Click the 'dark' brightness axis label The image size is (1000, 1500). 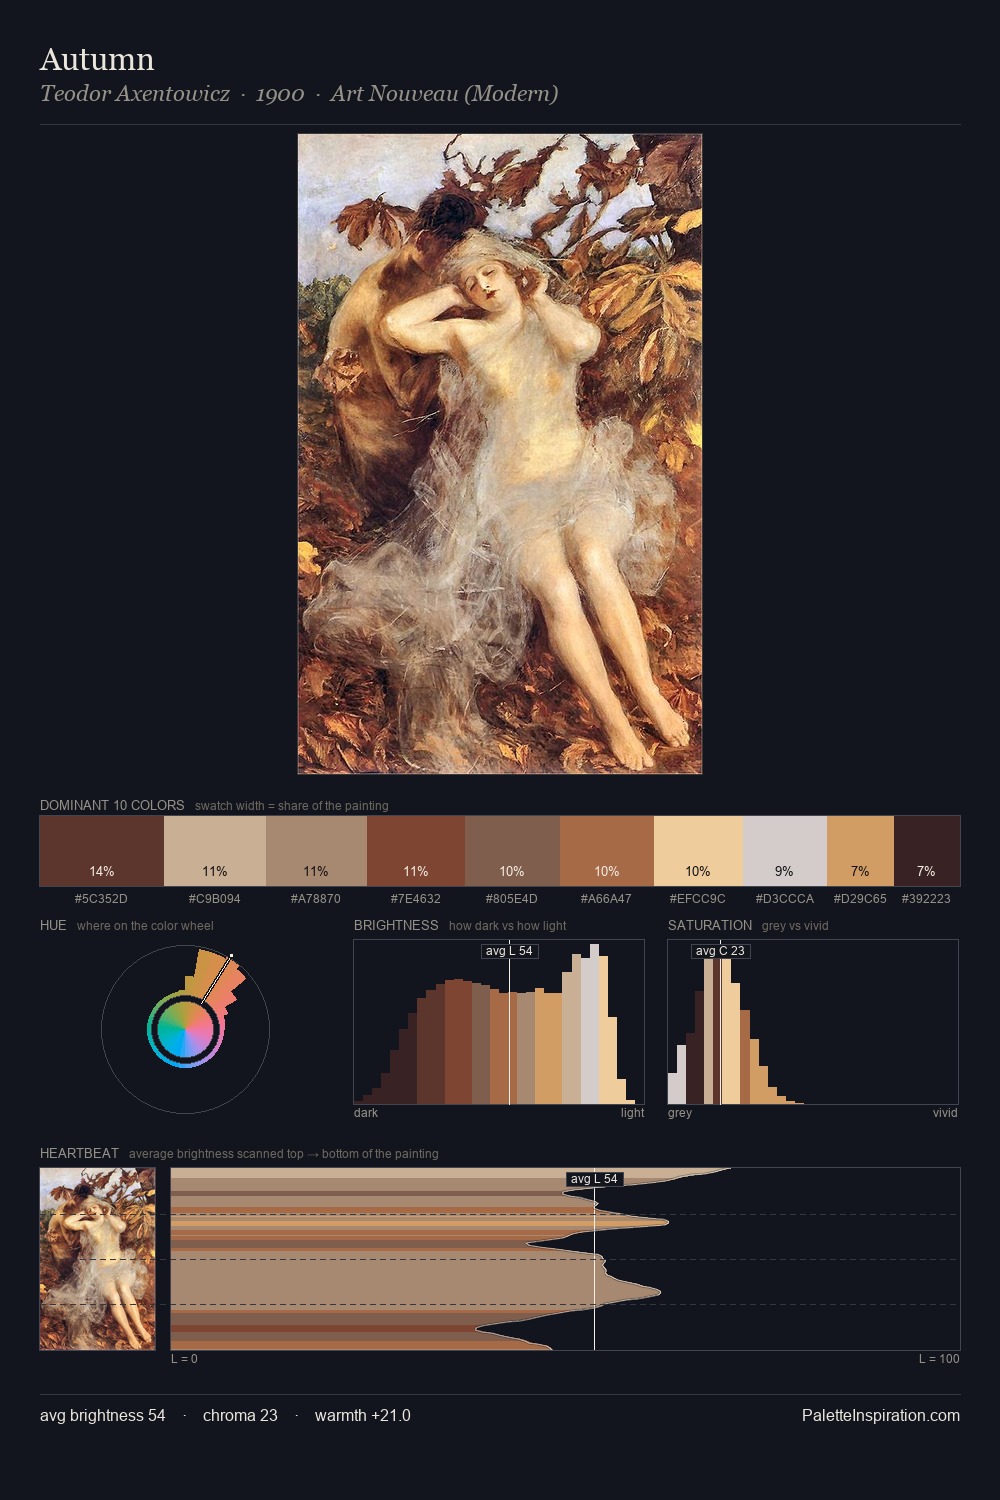coord(366,1113)
